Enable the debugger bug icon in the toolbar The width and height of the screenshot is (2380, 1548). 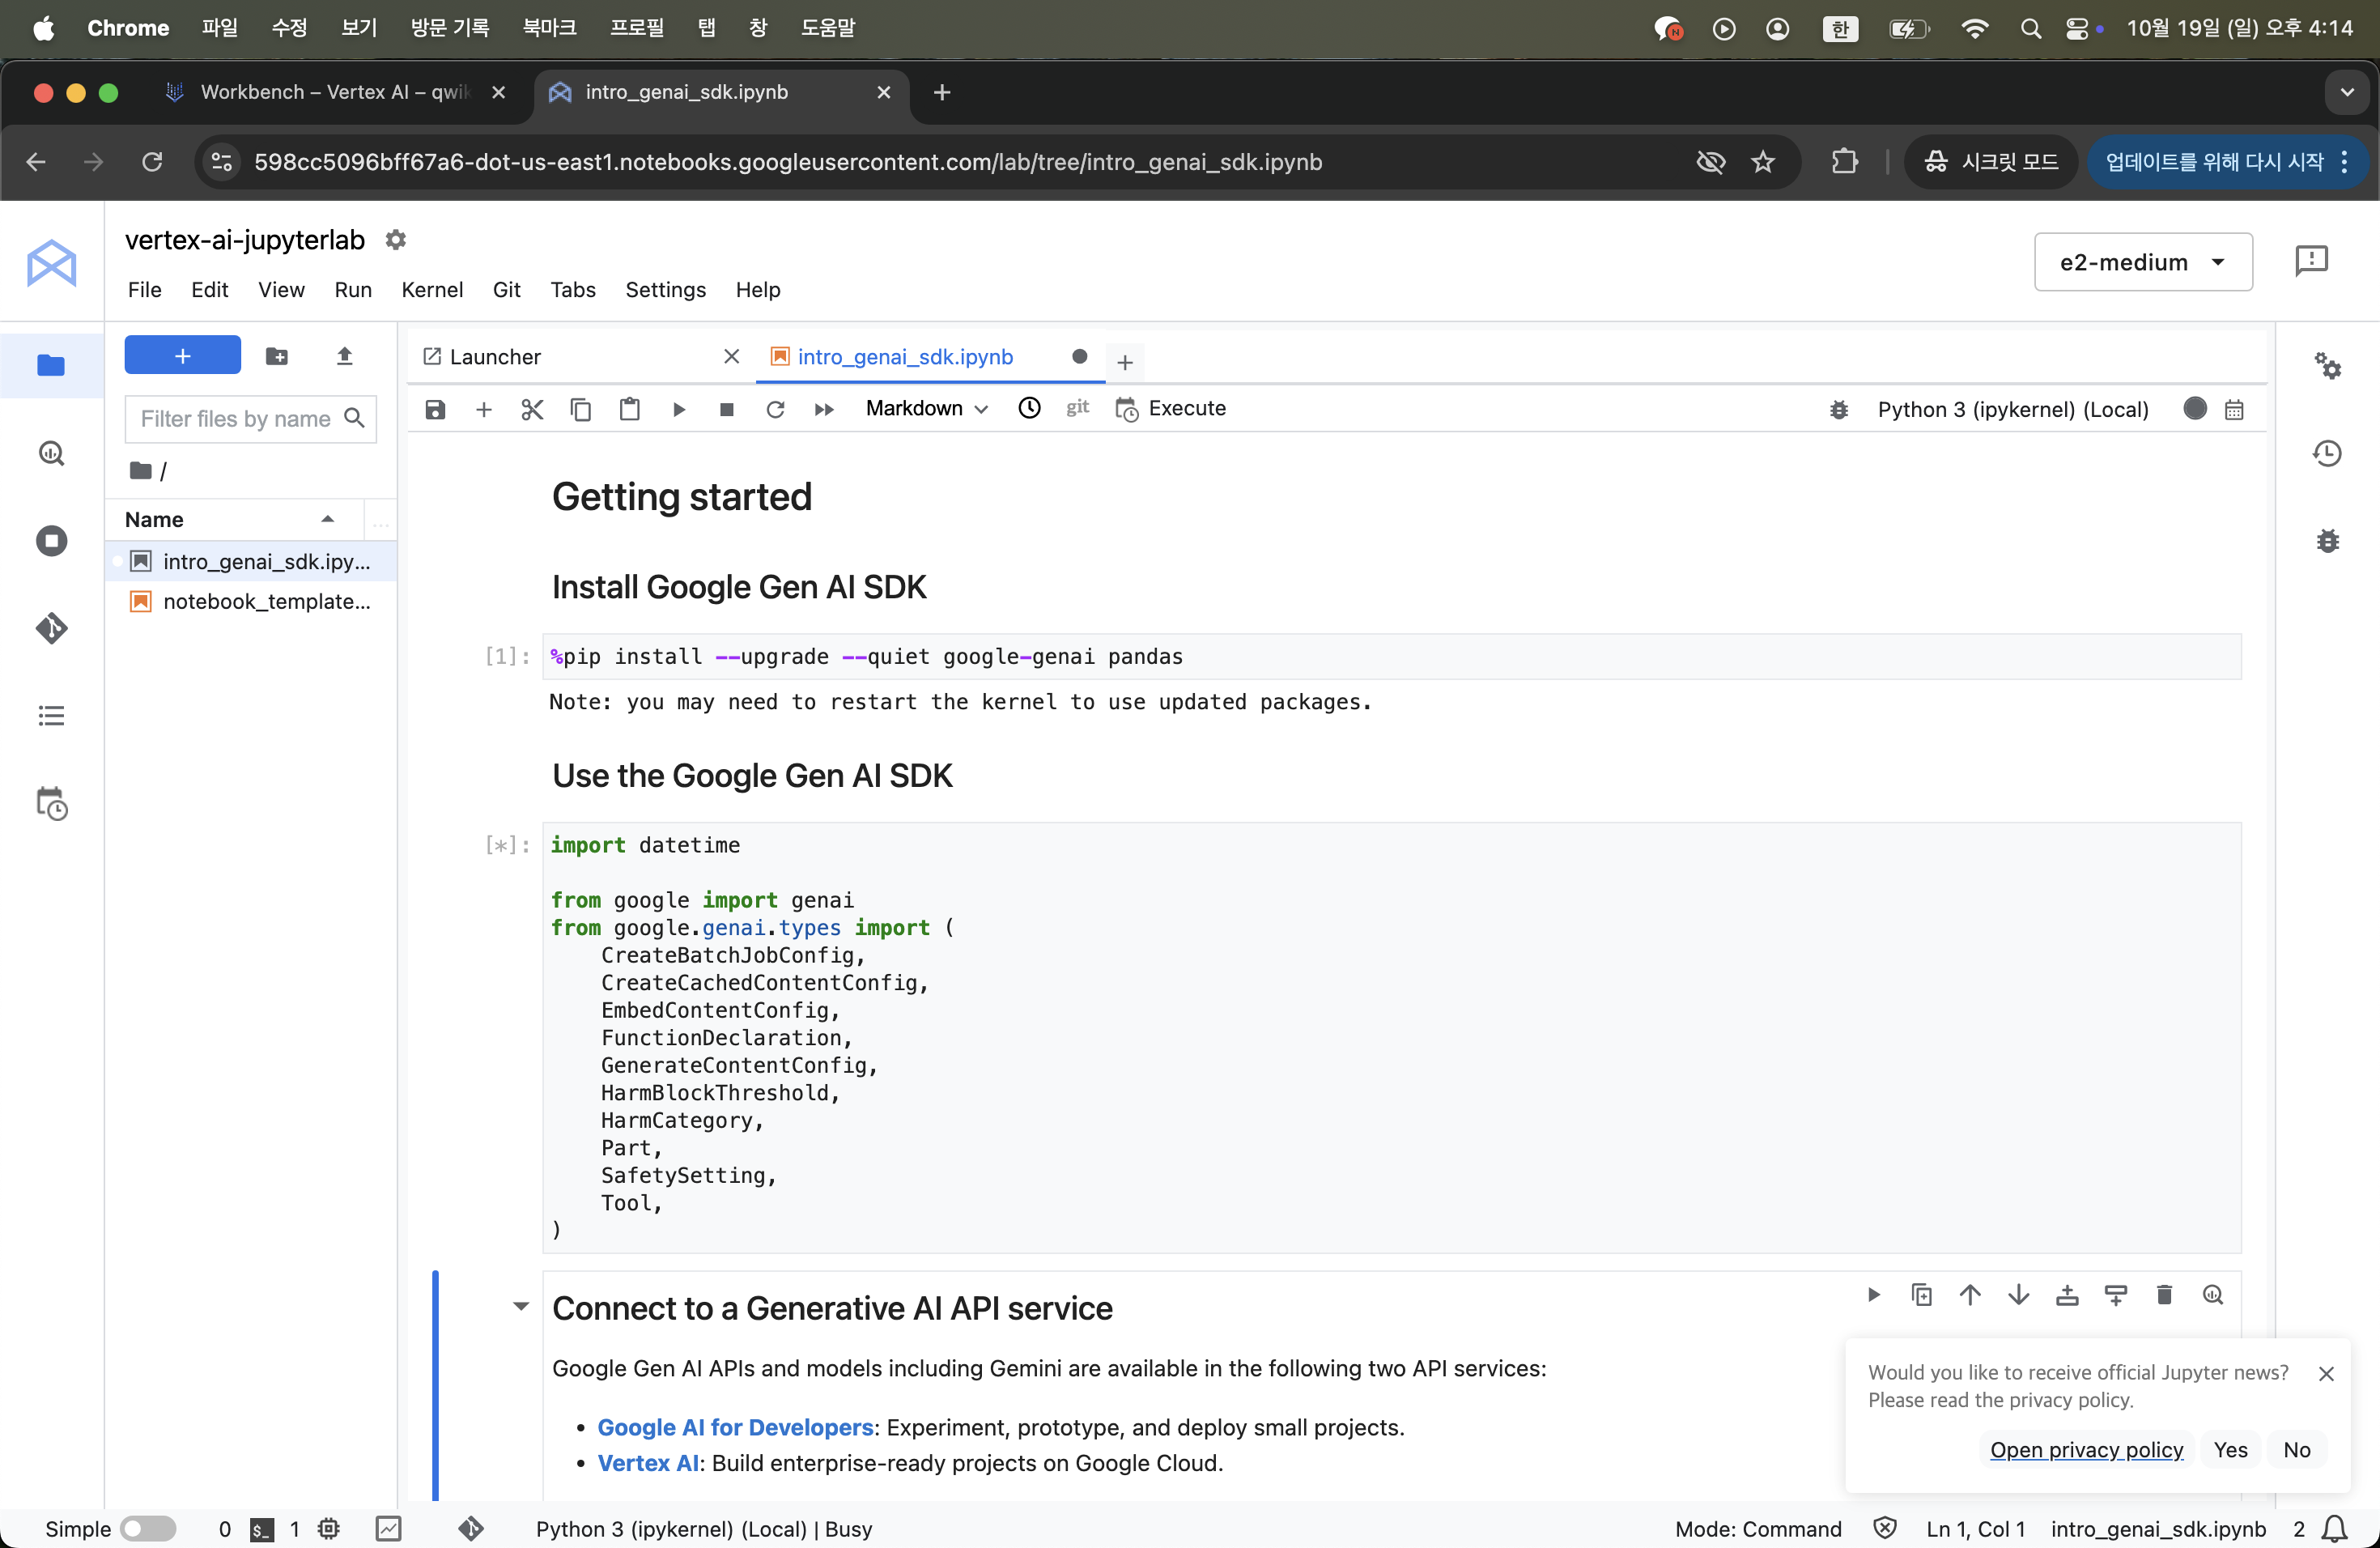[x=1838, y=409]
